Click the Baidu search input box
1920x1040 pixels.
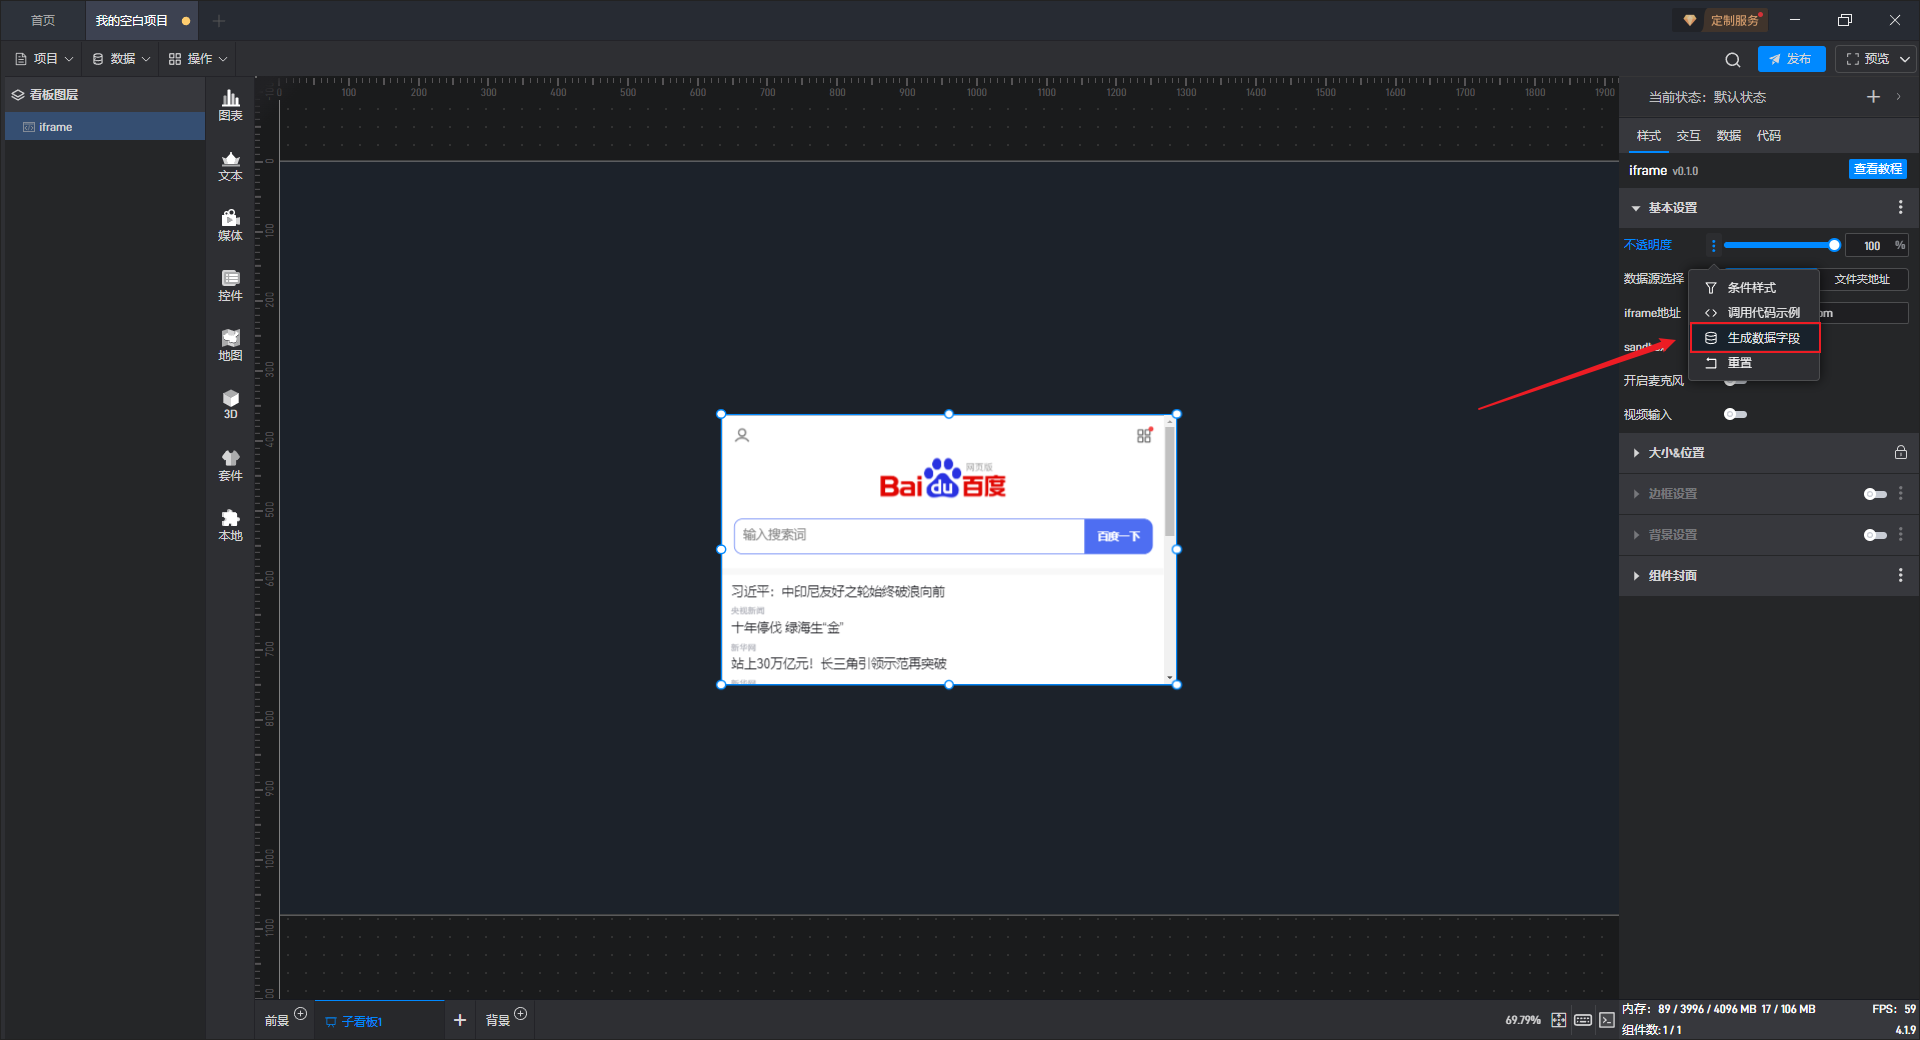[x=909, y=536]
